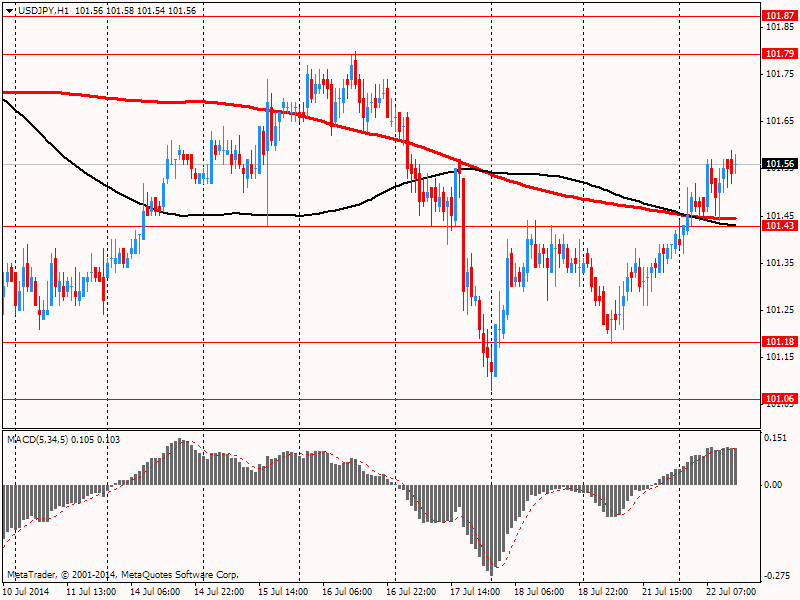The image size is (800, 600).
Task: Click the current price 101.56 black label
Action: tap(780, 164)
